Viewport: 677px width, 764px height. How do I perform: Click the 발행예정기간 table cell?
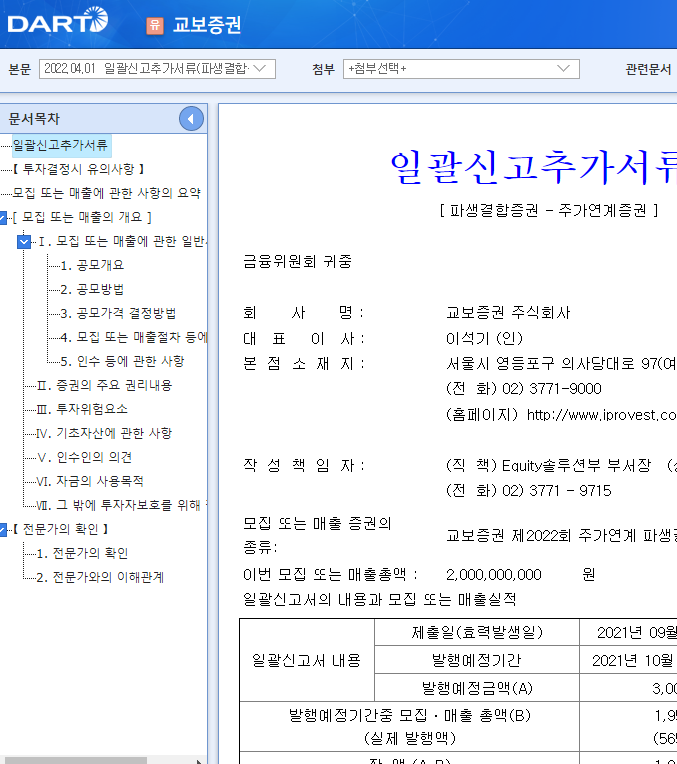point(477,660)
